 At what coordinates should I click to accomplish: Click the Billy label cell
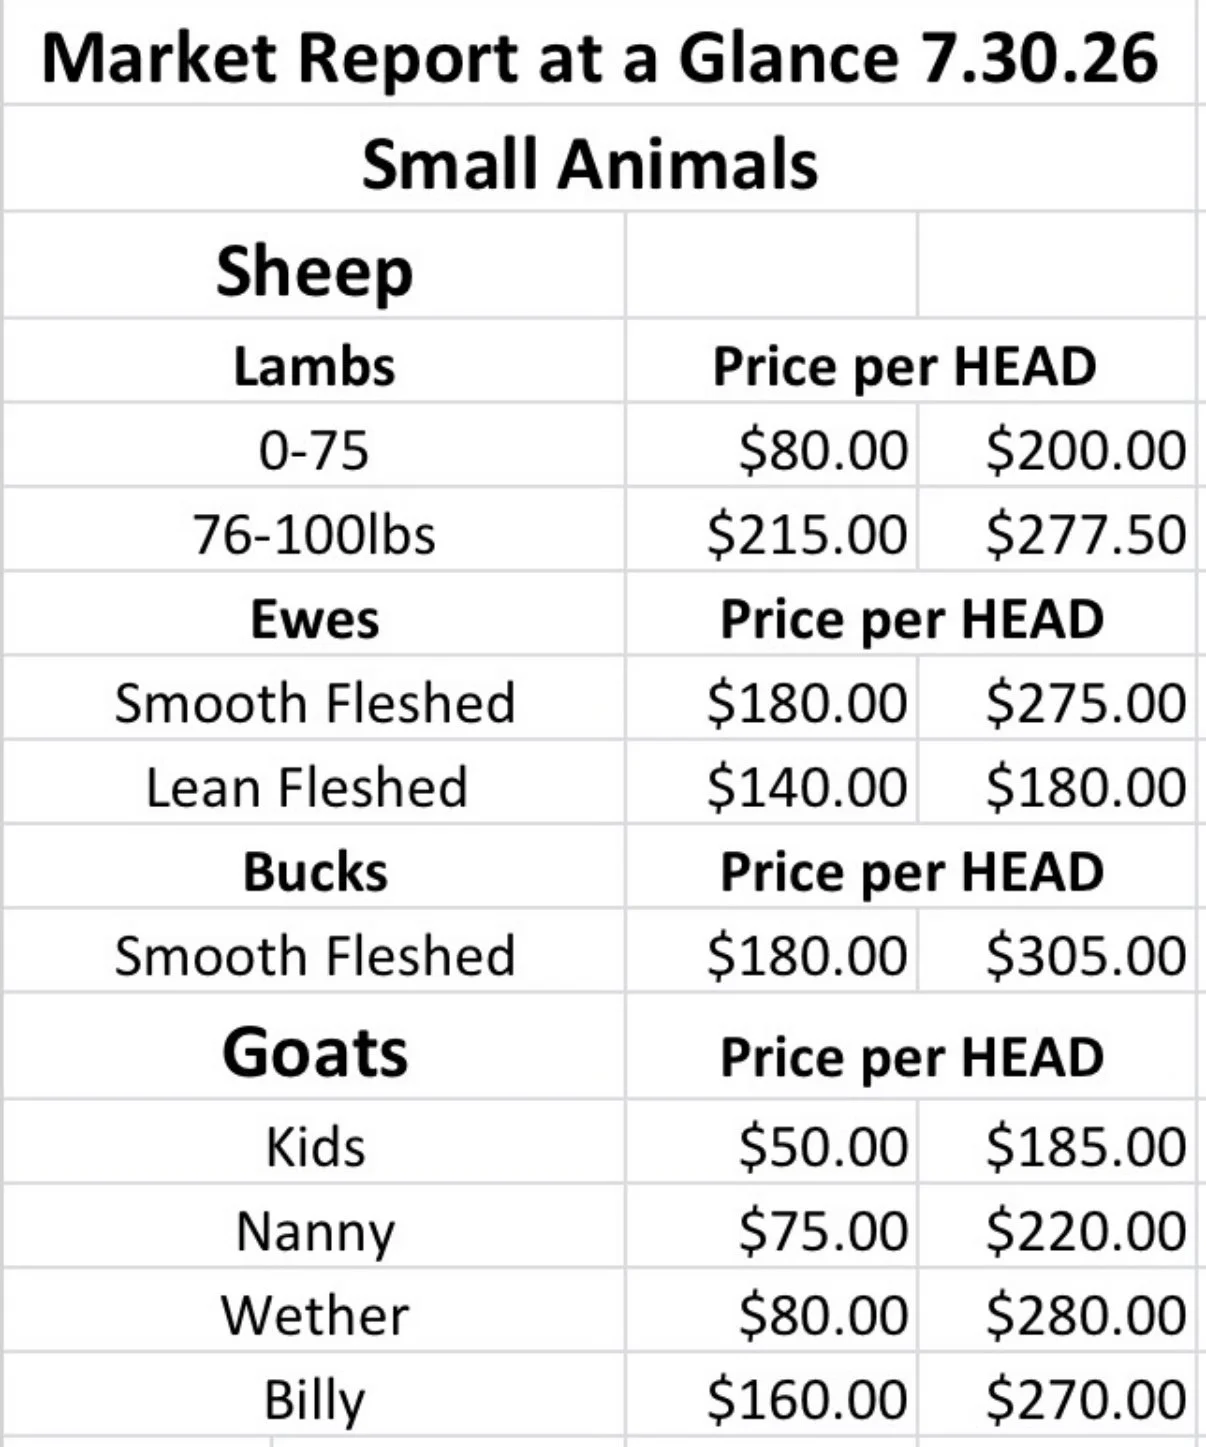point(314,1395)
